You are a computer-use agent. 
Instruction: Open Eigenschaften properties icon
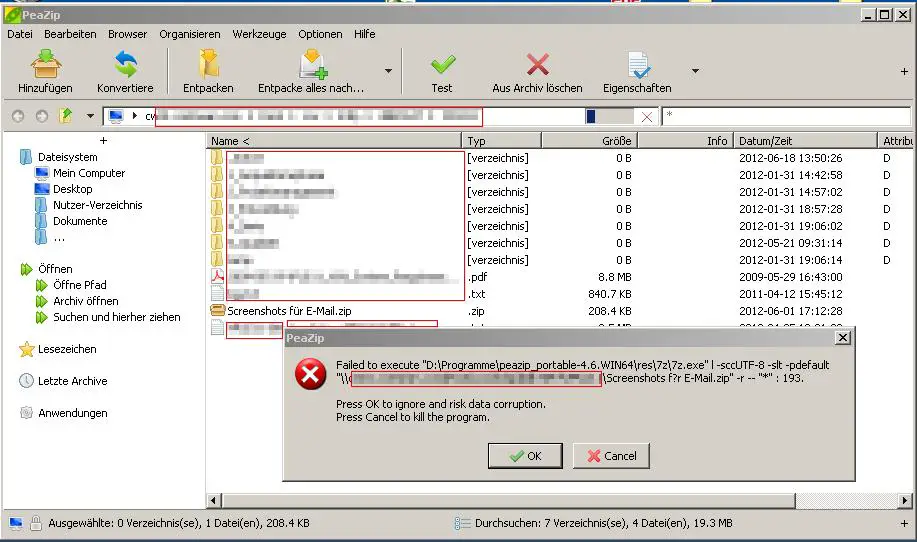click(x=637, y=64)
